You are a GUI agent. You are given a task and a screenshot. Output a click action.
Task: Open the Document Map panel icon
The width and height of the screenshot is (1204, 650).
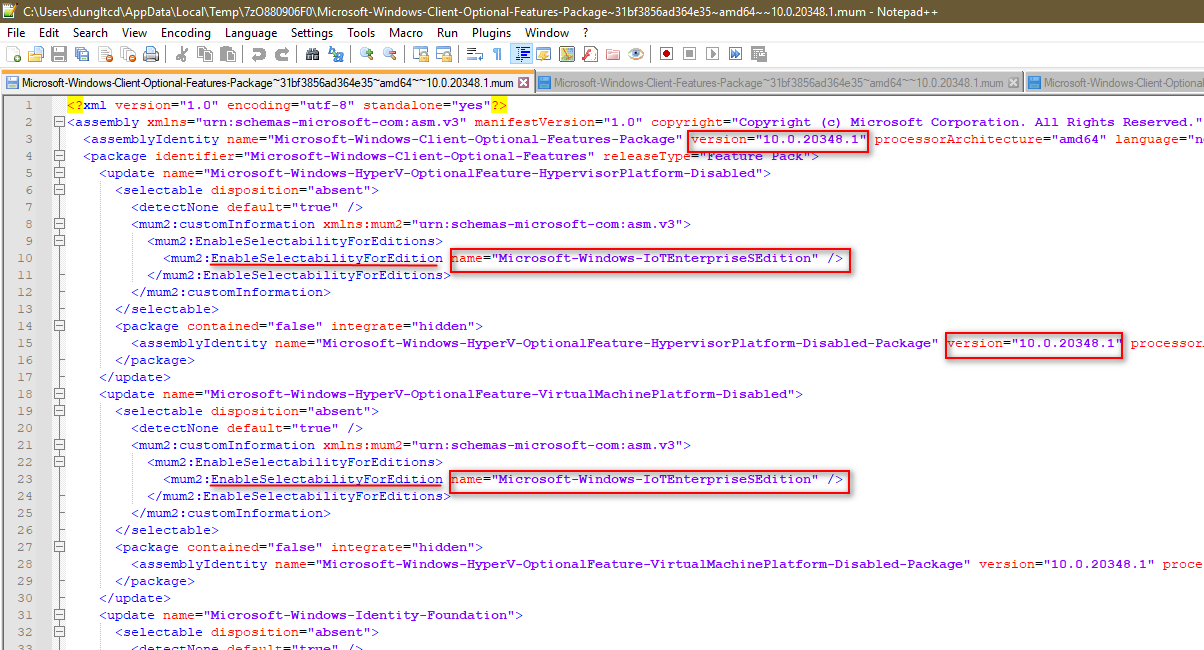(567, 53)
